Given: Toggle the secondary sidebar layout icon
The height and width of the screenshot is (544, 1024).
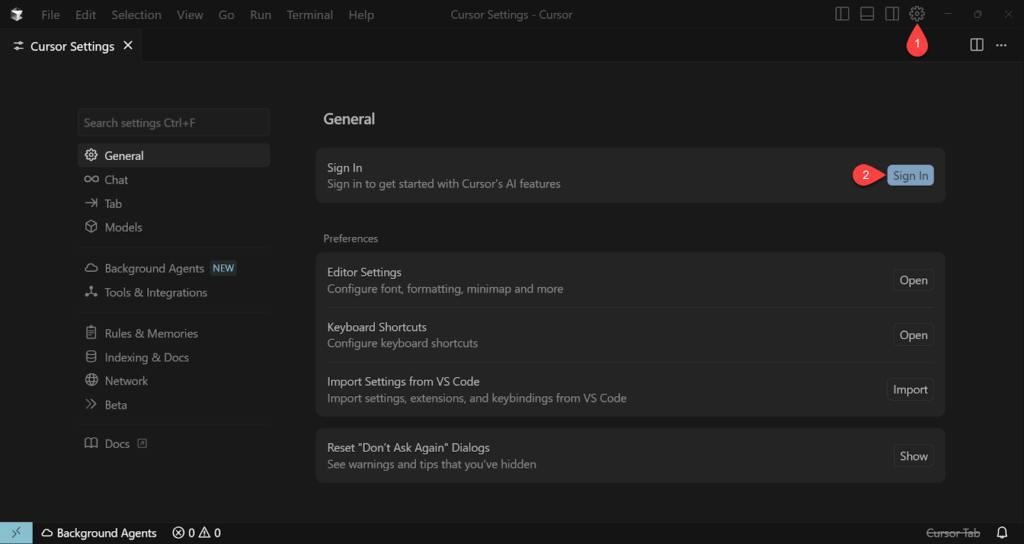Looking at the screenshot, I should [892, 14].
